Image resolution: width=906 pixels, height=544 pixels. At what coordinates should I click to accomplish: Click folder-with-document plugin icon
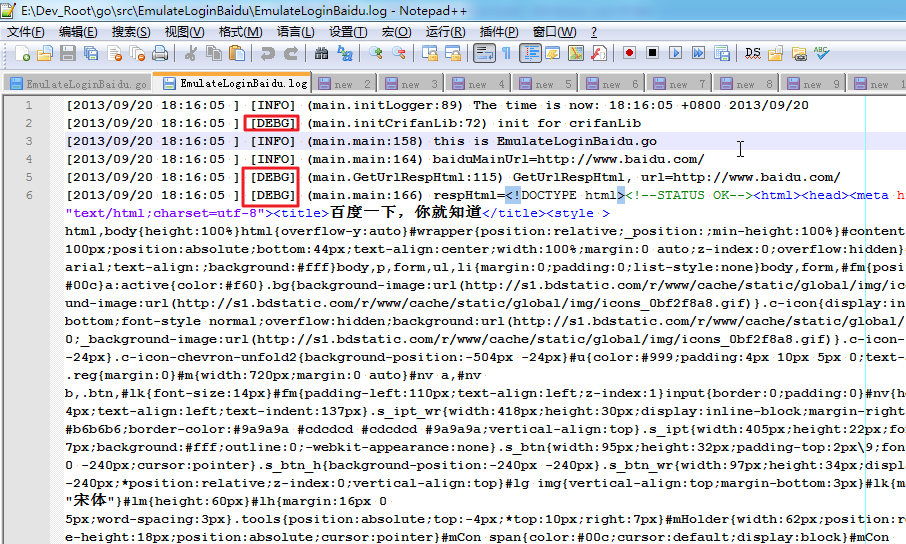775,54
